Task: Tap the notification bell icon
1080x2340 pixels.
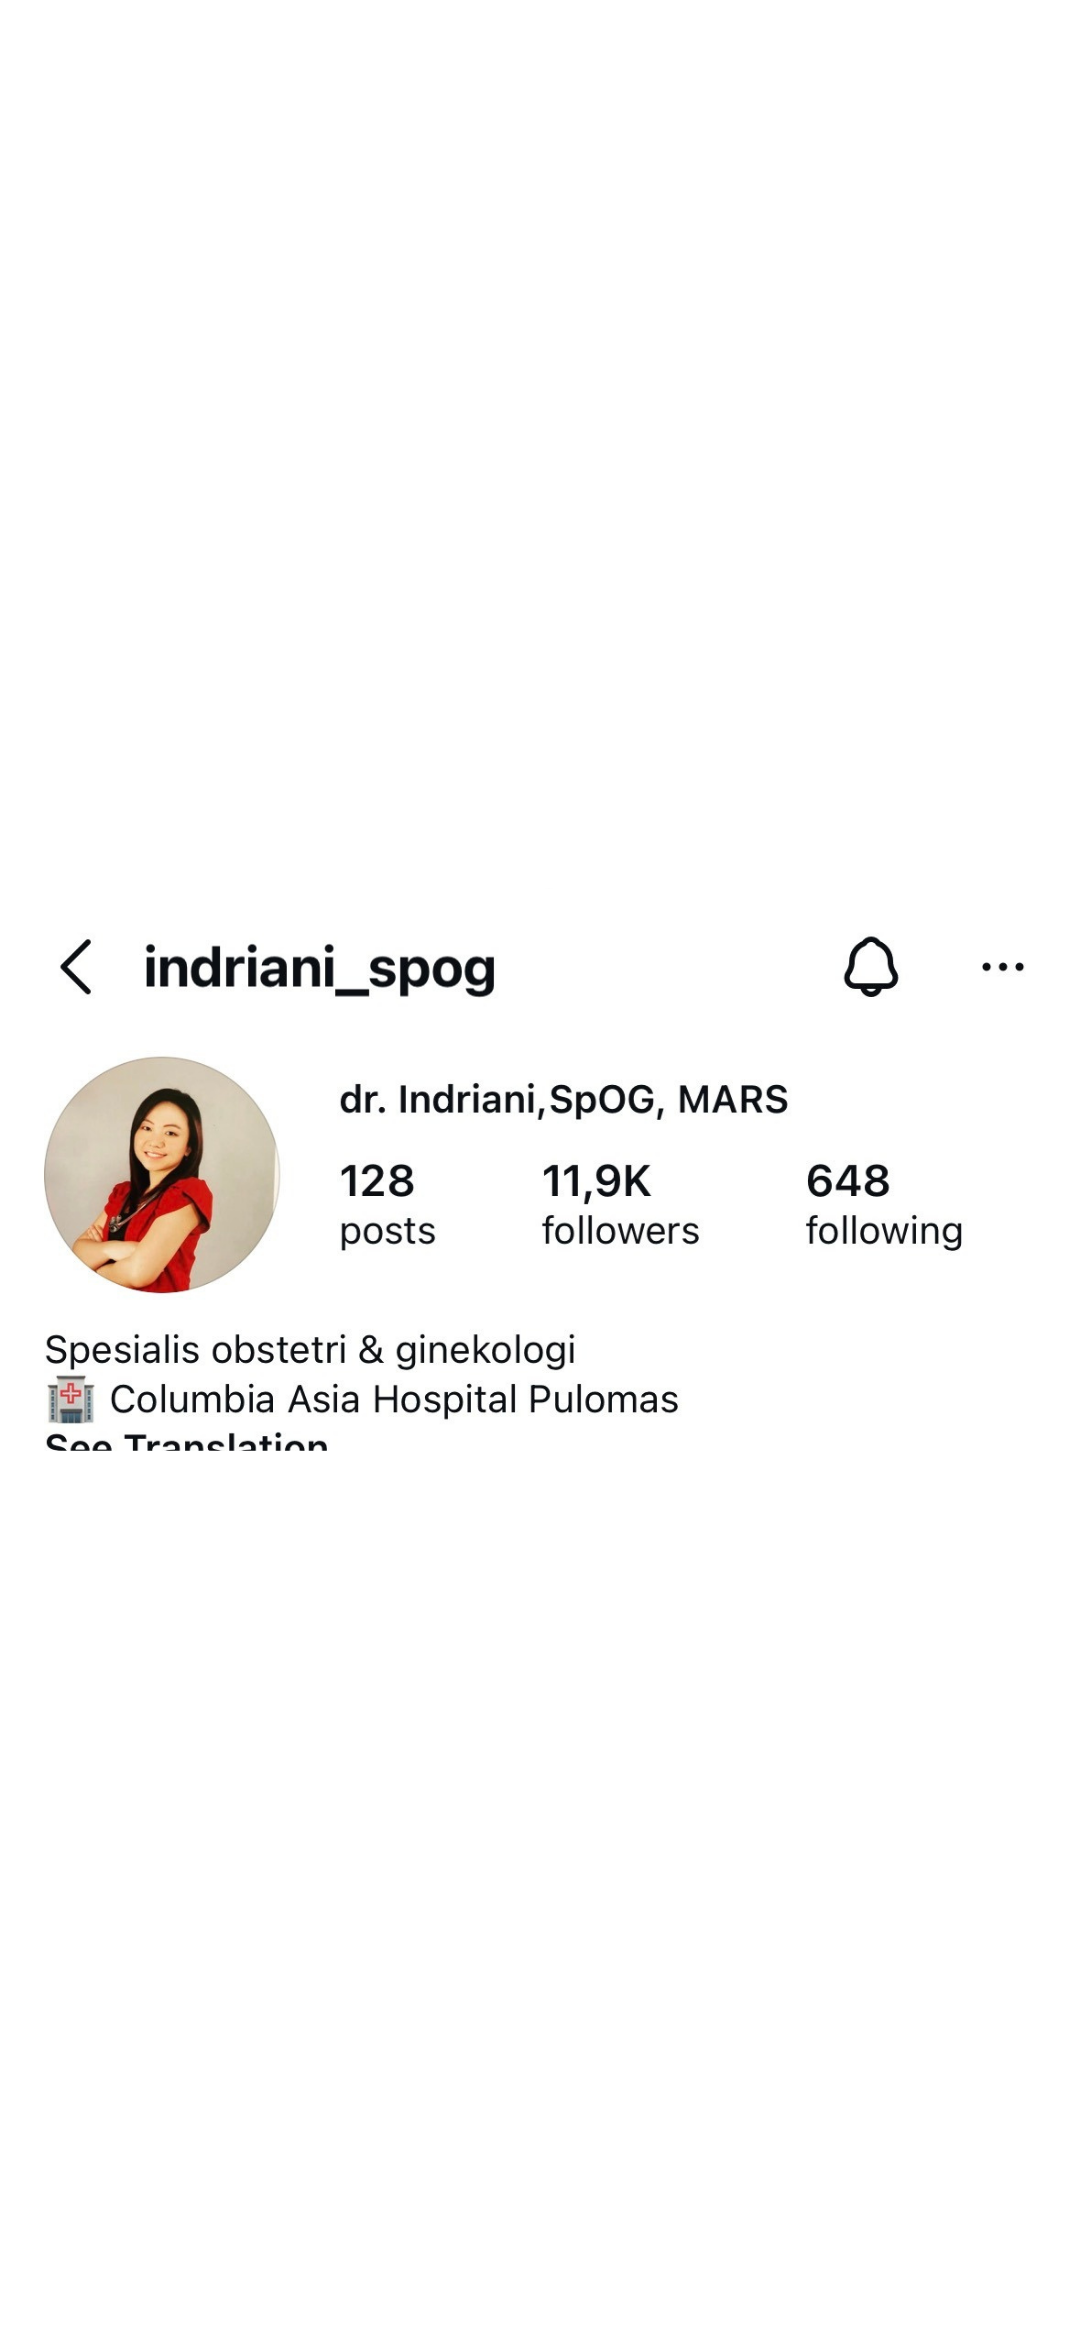Action: (x=871, y=966)
